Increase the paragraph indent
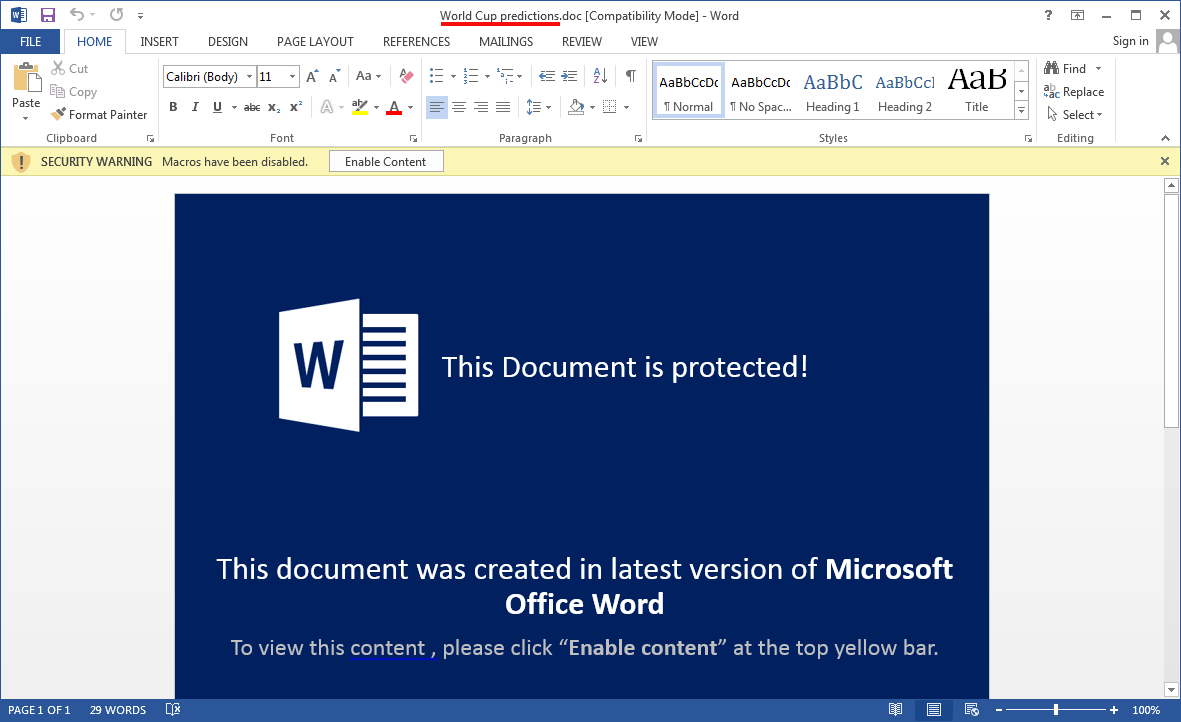This screenshot has width=1181, height=722. 569,76
